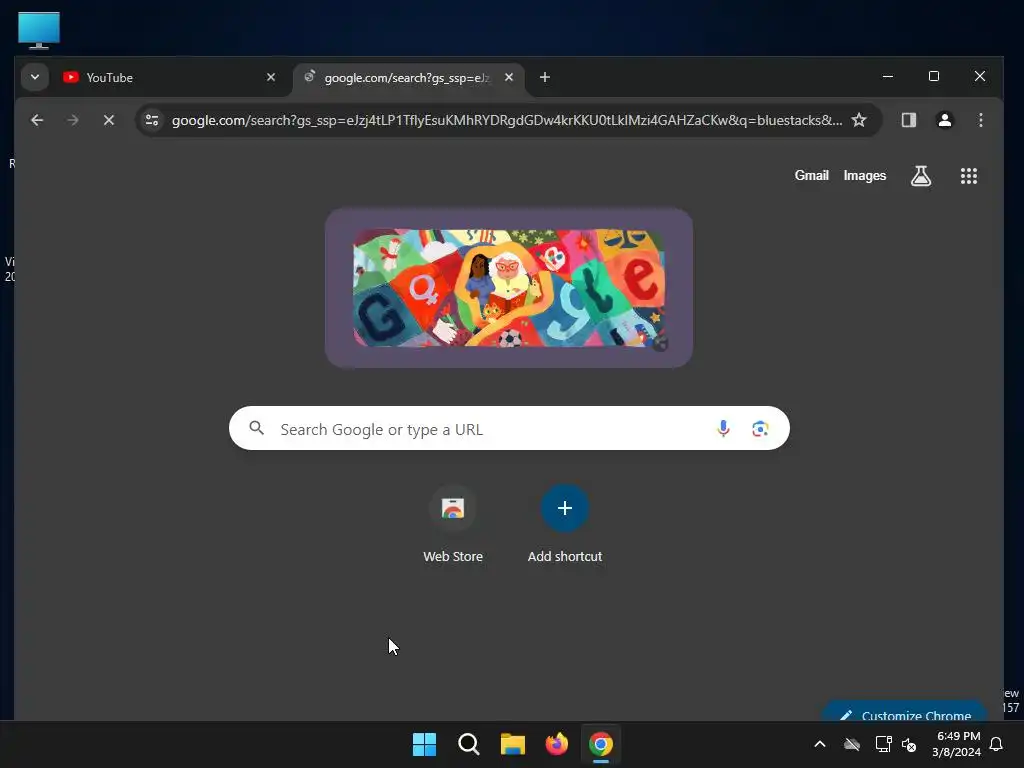The width and height of the screenshot is (1024, 768).
Task: Click the magnifier icon in search box
Action: 257,428
